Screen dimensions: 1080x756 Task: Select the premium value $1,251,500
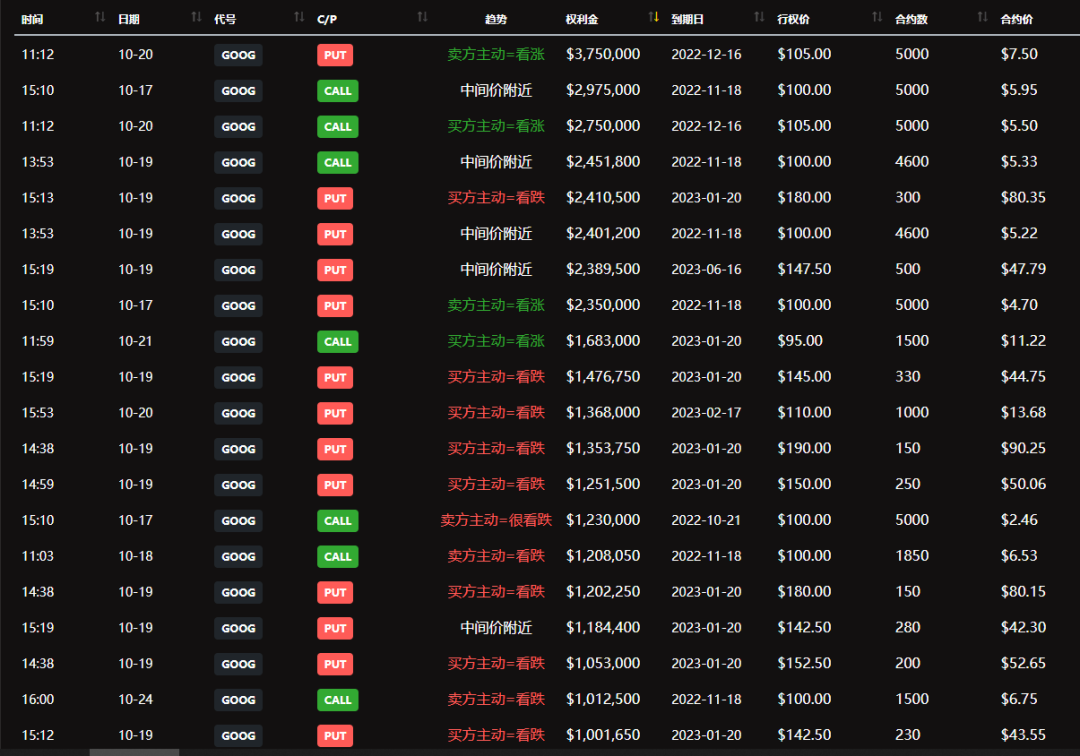(603, 483)
